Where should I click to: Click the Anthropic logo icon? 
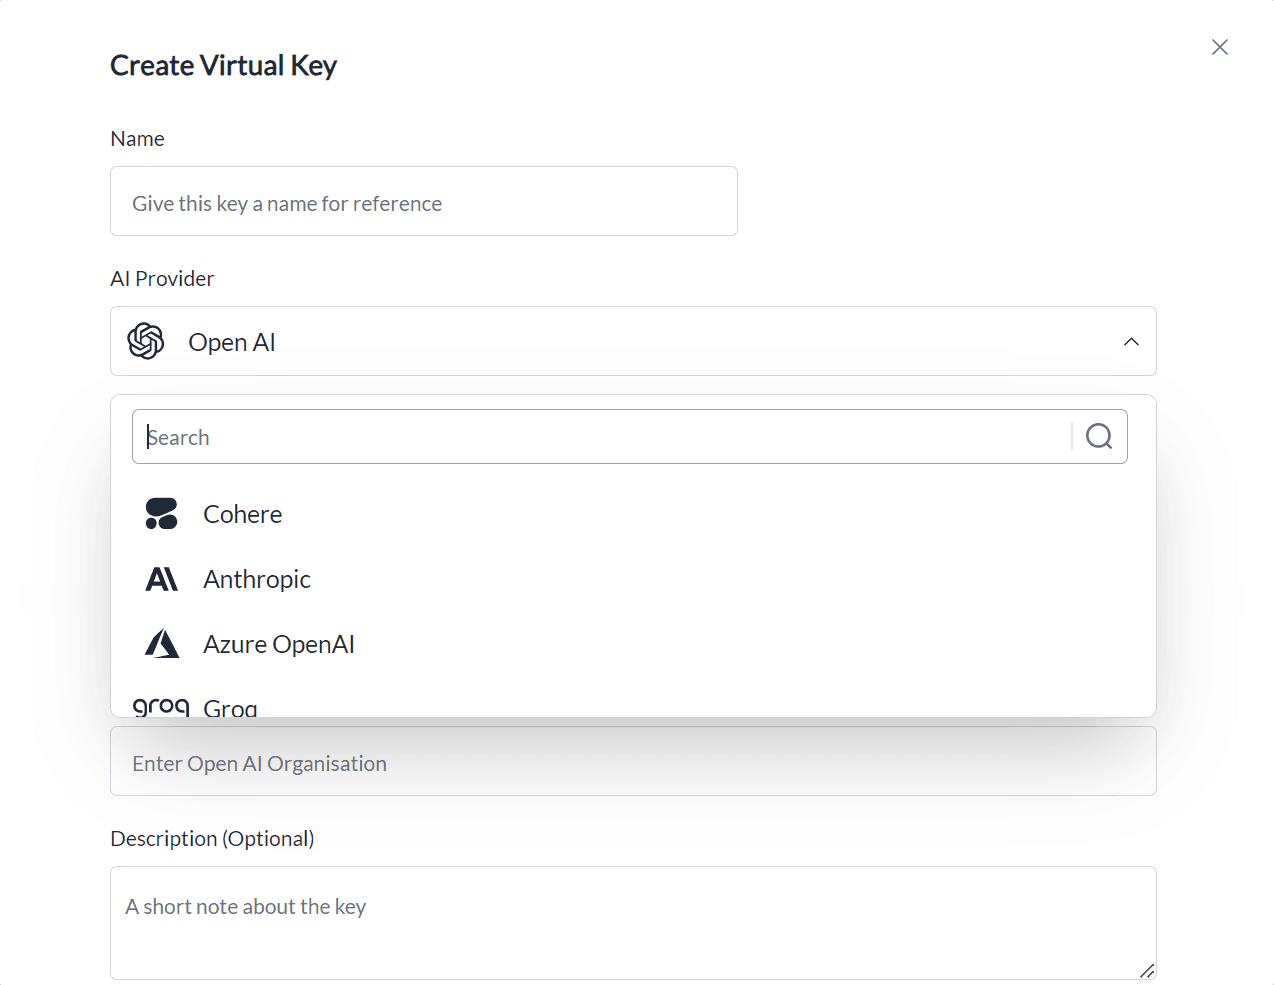click(x=161, y=578)
